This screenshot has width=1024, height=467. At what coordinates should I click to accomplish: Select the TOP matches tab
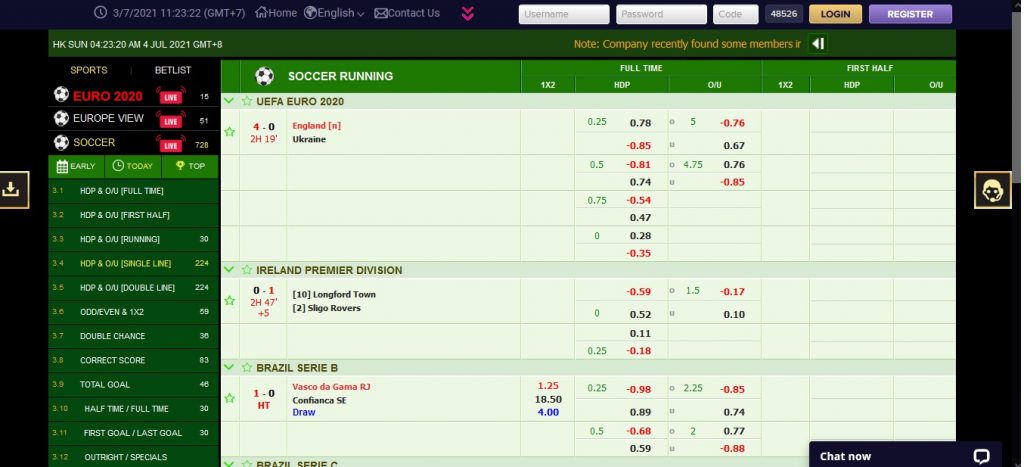point(190,166)
